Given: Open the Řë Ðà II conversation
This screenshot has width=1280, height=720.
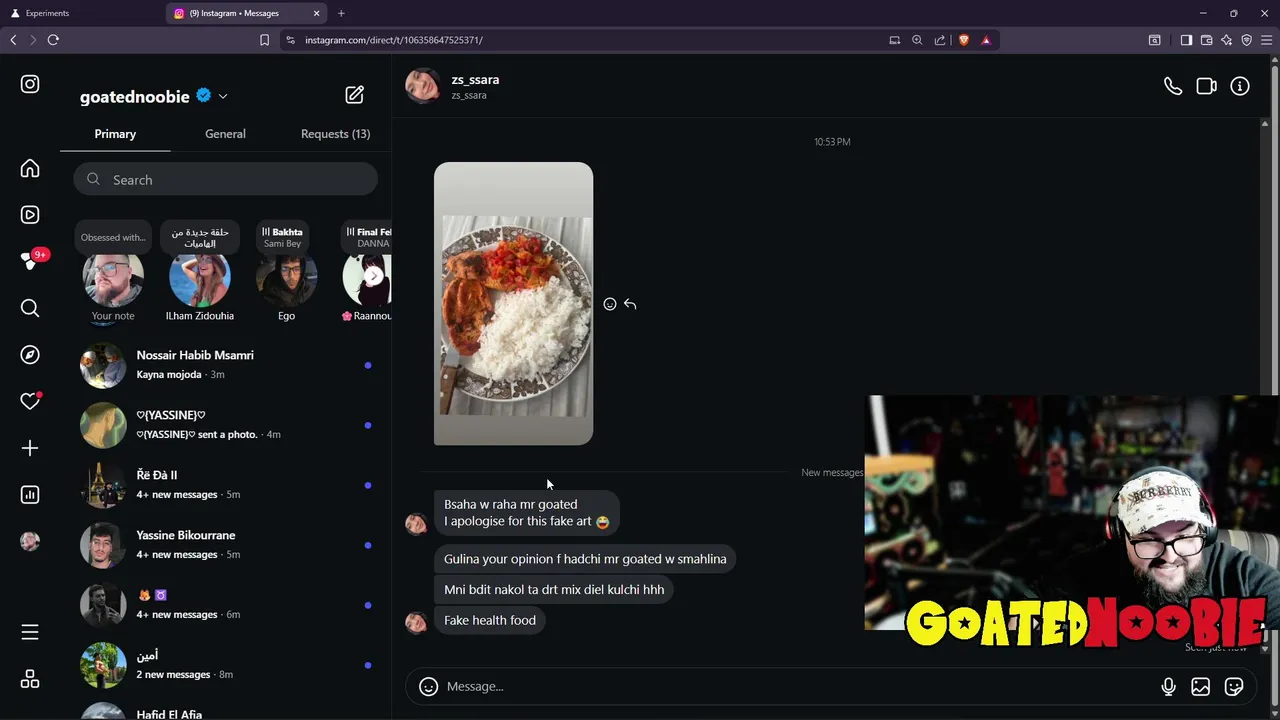Looking at the screenshot, I should pyautogui.click(x=225, y=485).
